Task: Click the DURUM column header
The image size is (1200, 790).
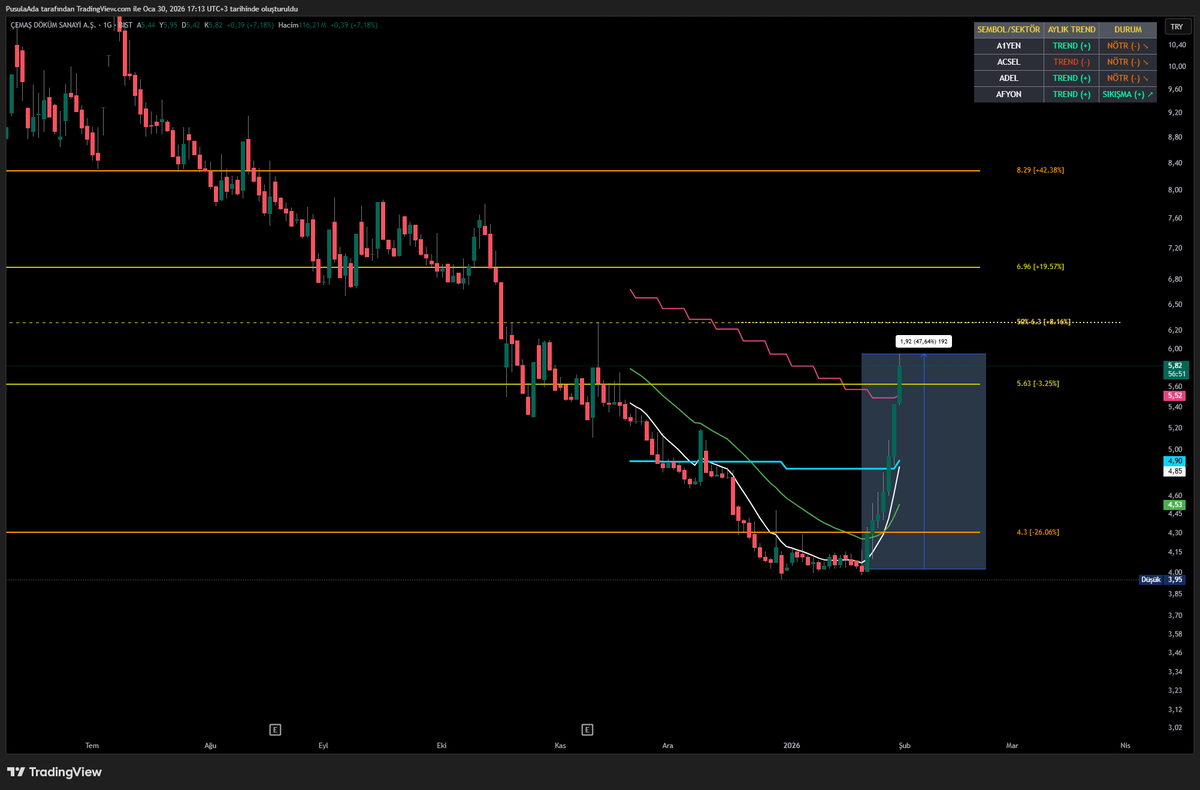Action: [1127, 30]
